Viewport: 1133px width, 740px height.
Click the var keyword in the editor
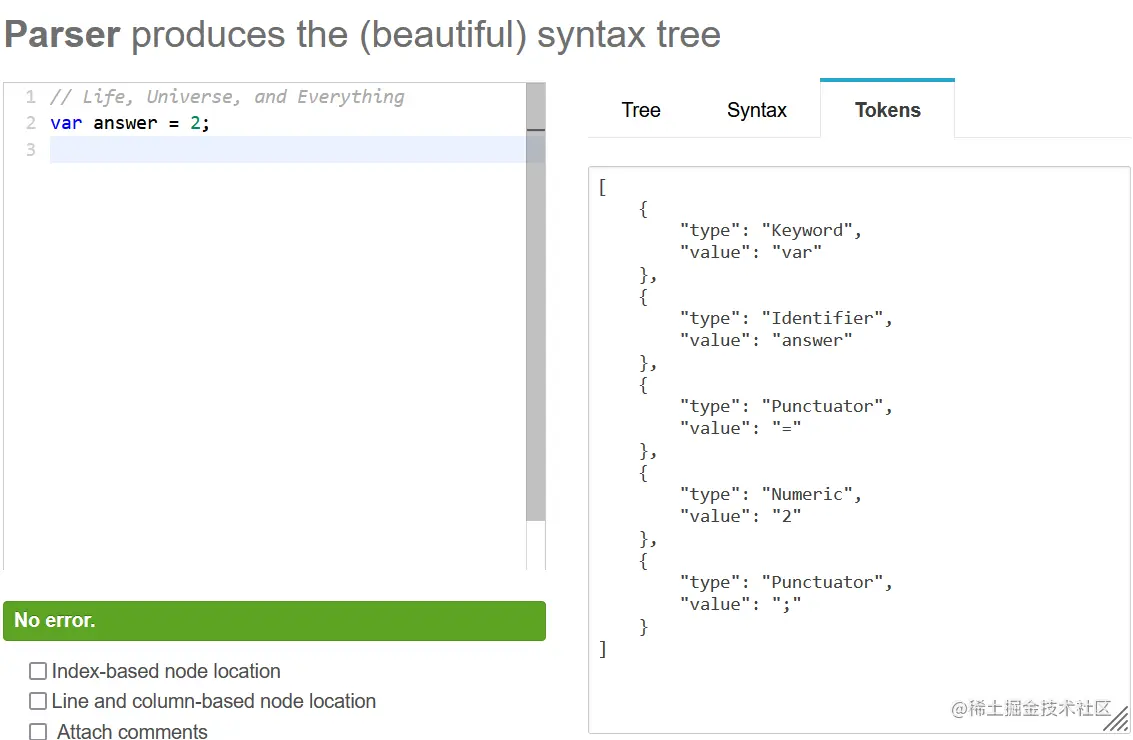pyautogui.click(x=66, y=123)
